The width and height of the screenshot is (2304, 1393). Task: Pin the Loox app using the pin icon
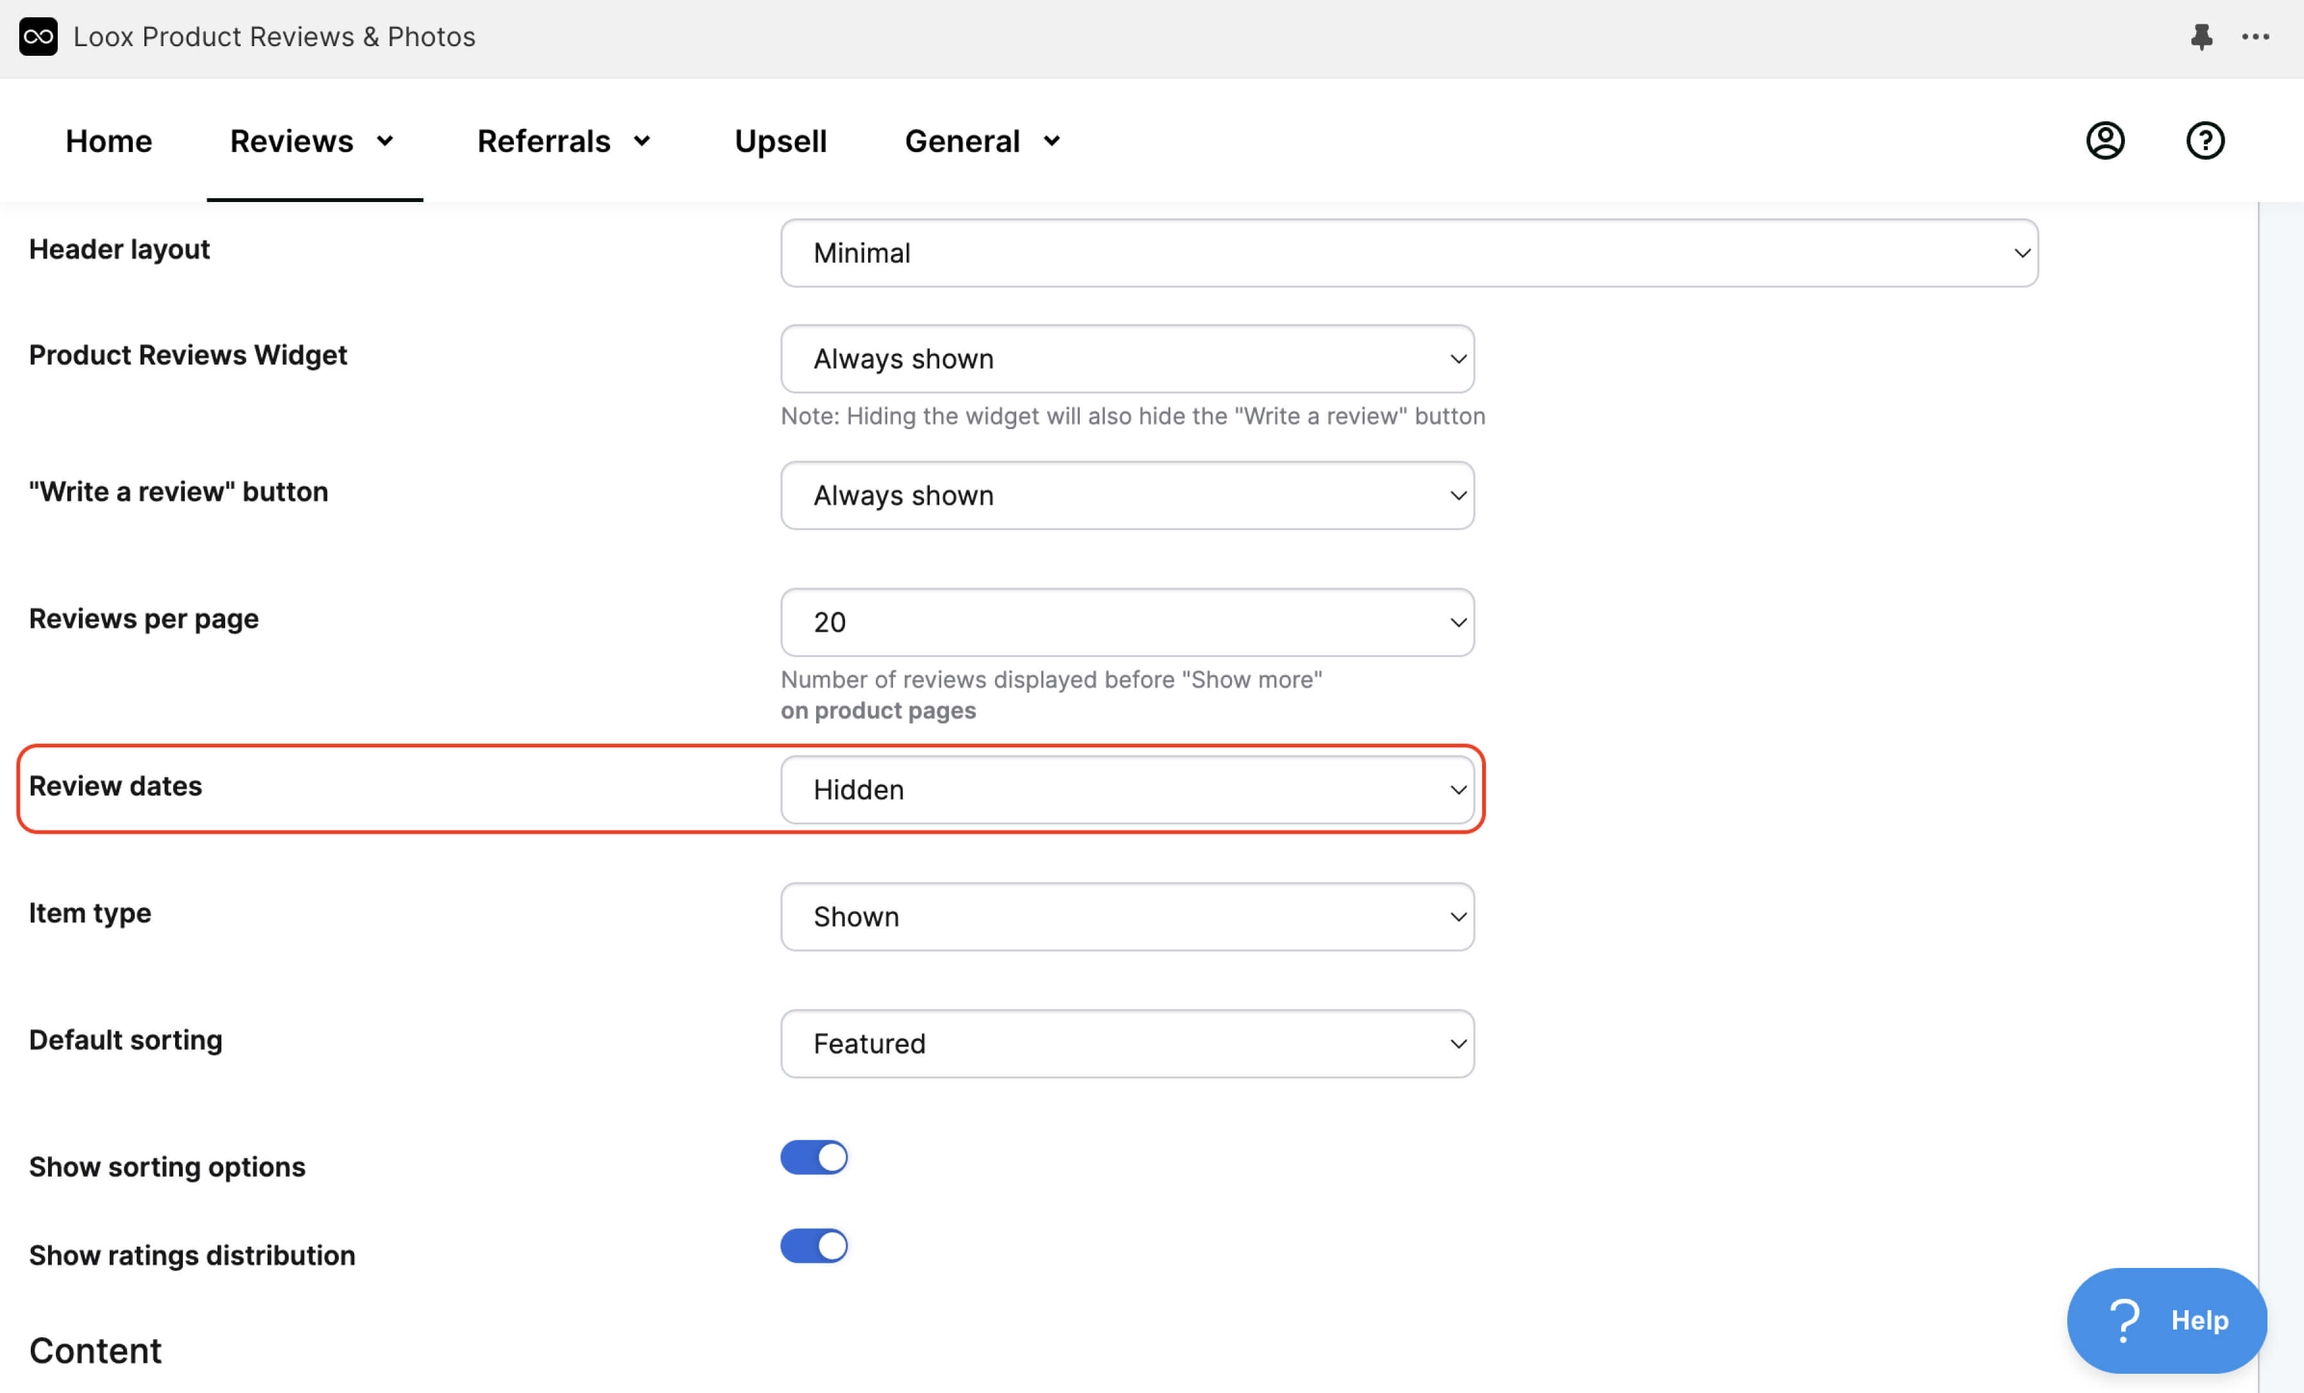click(2201, 37)
